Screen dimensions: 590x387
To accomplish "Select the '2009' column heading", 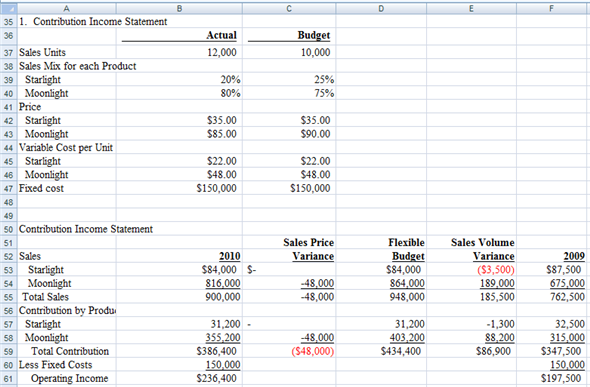I will [x=574, y=256].
